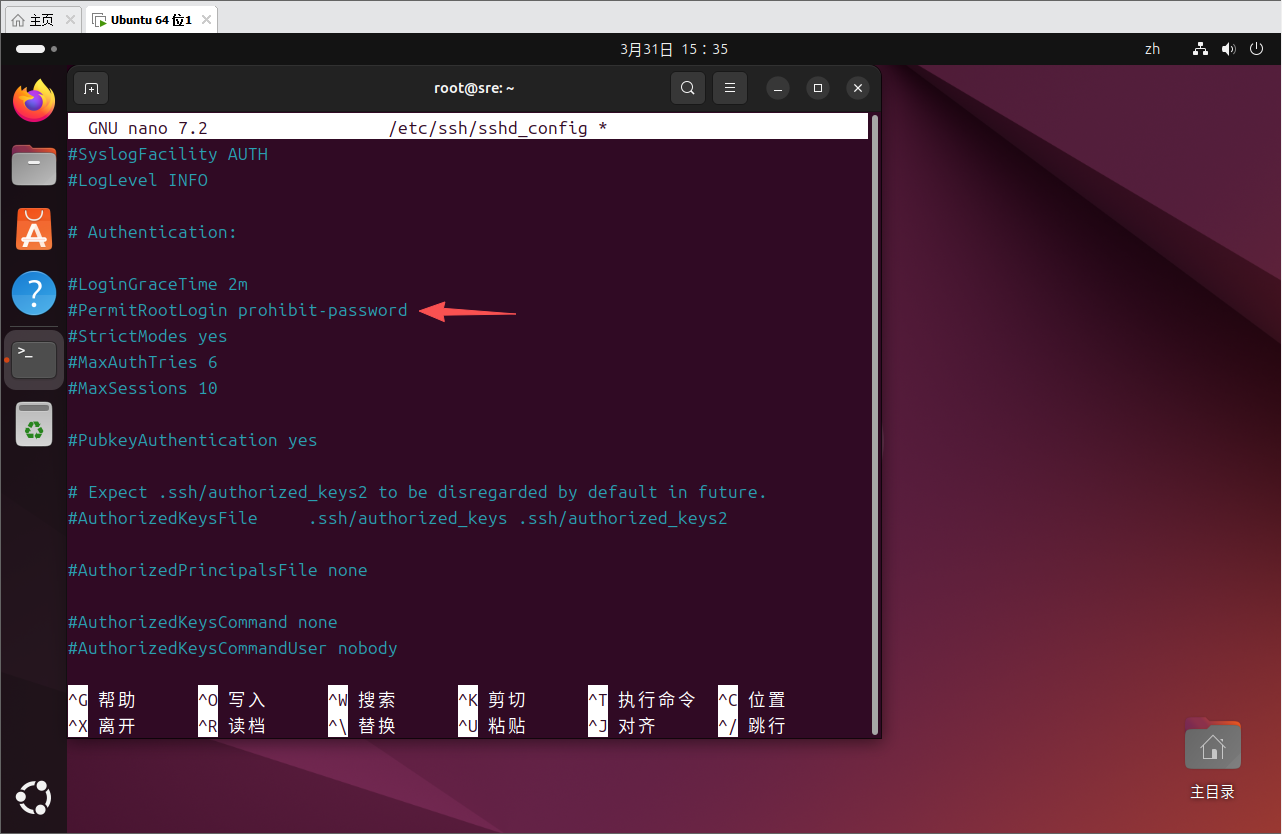The height and width of the screenshot is (834, 1282).
Task: Click the ^G 帮助 shortcut label
Action: tap(102, 700)
